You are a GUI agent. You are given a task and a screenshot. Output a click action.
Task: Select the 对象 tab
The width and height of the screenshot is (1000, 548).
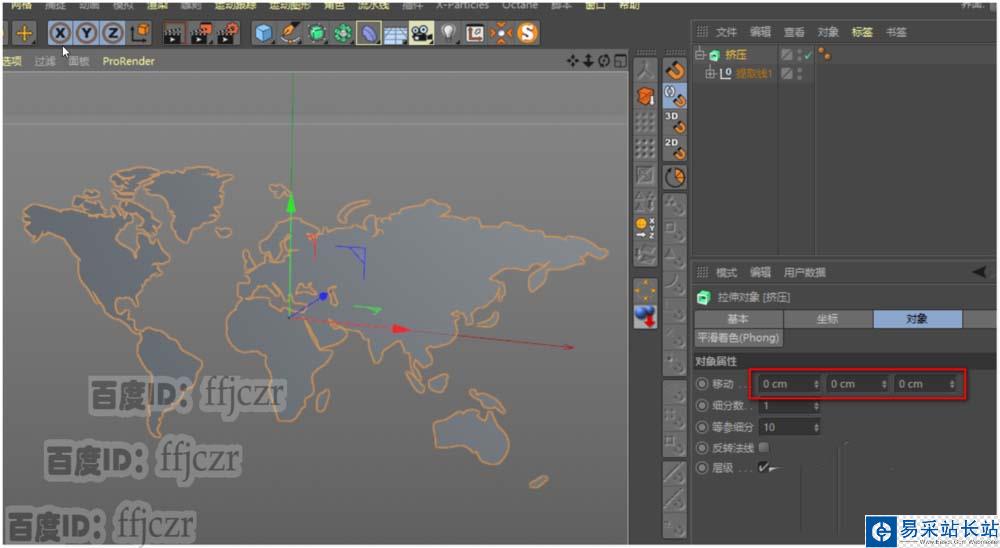coord(917,319)
